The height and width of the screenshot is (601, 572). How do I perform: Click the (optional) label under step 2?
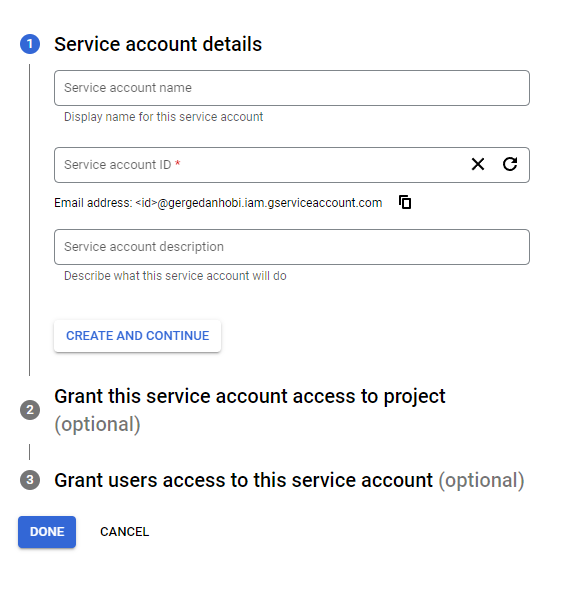pos(97,424)
